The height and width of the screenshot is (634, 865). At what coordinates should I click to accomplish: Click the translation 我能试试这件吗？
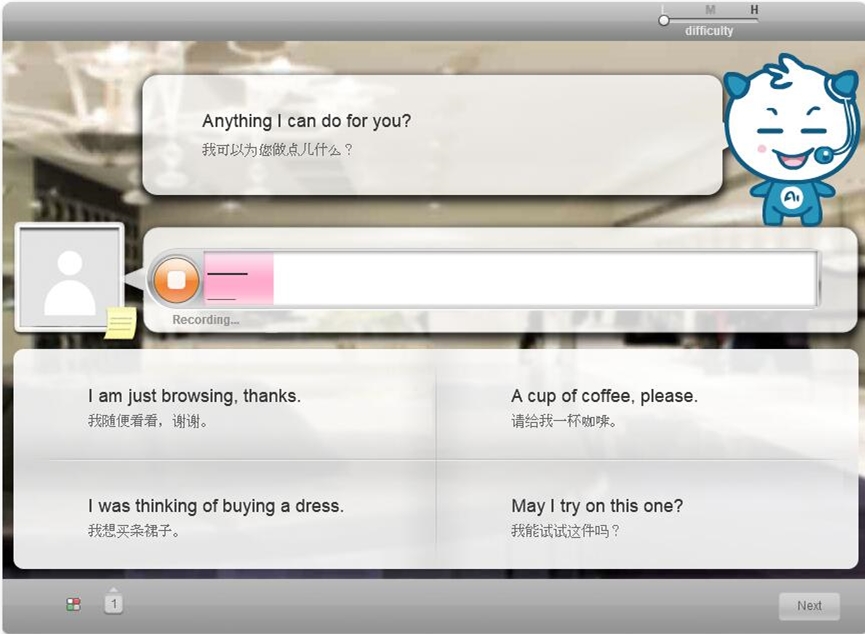pos(565,531)
